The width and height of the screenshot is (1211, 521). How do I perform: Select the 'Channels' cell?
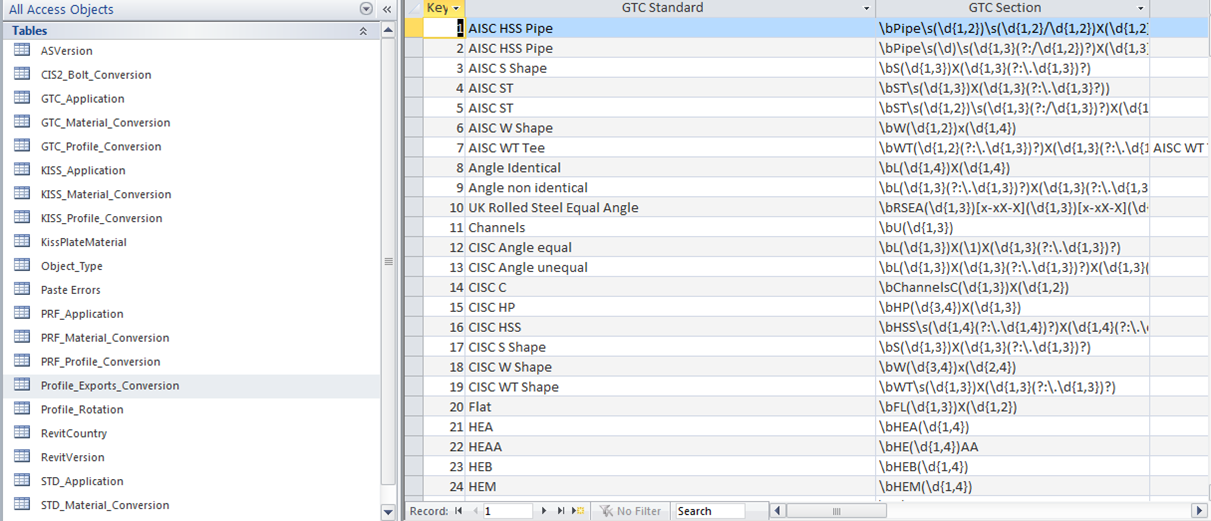pos(670,227)
